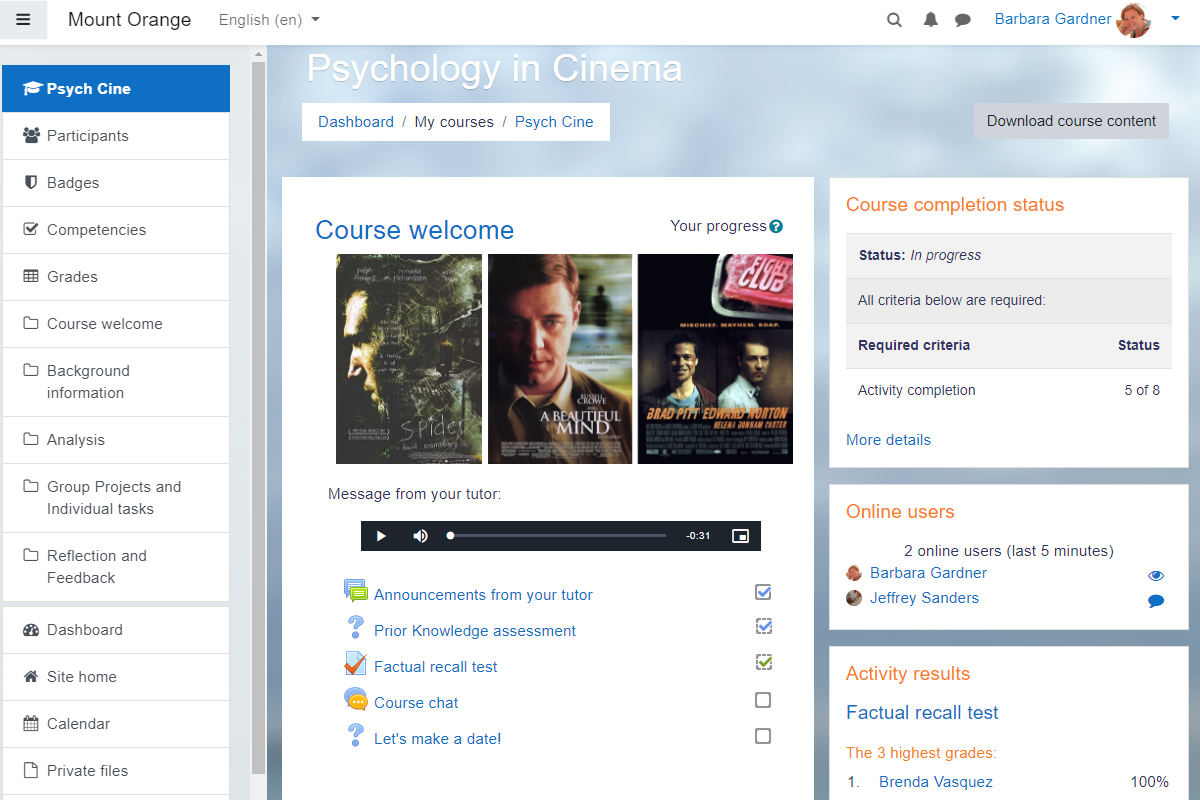Screen dimensions: 1200x800
Task: Open the Factual recall test activity link
Action: pos(436,667)
